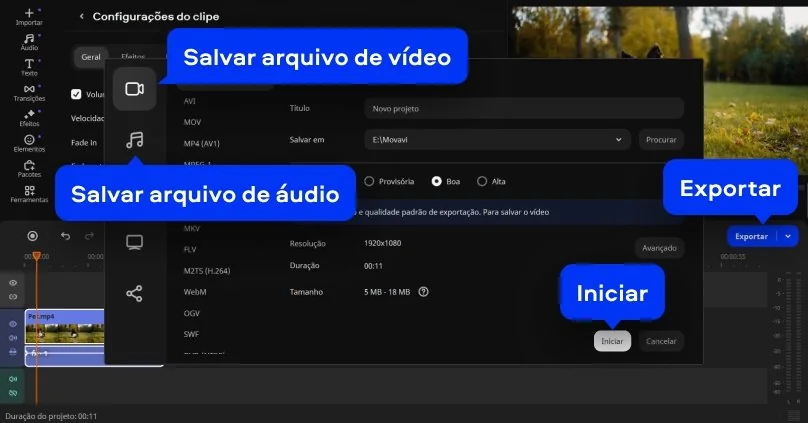The height and width of the screenshot is (423, 808).
Task: Choose export for devices (monitor icon)
Action: 134,242
